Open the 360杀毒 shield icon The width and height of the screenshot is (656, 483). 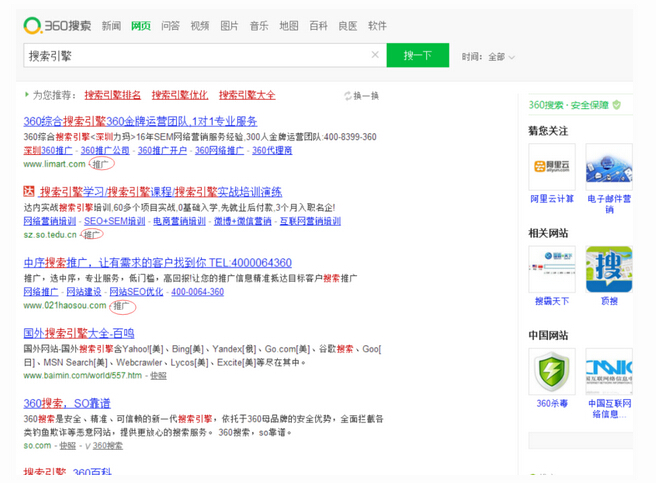coord(552,371)
